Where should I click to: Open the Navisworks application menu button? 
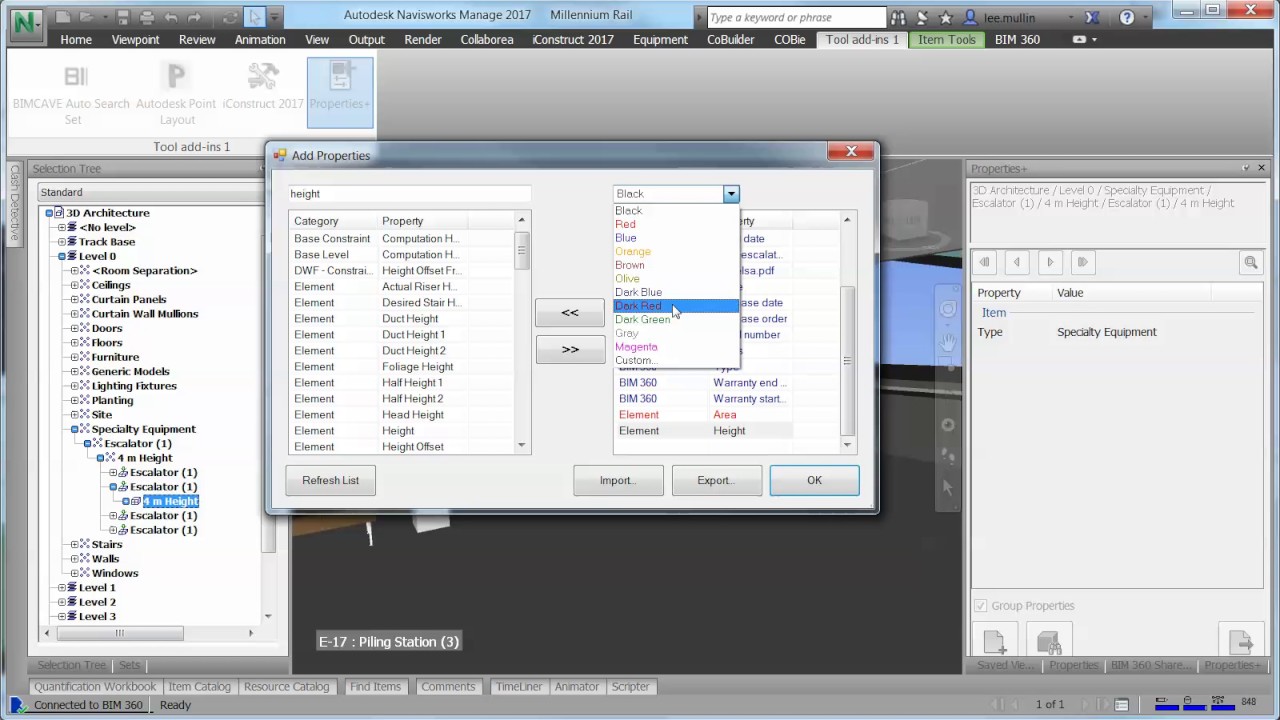click(x=26, y=24)
